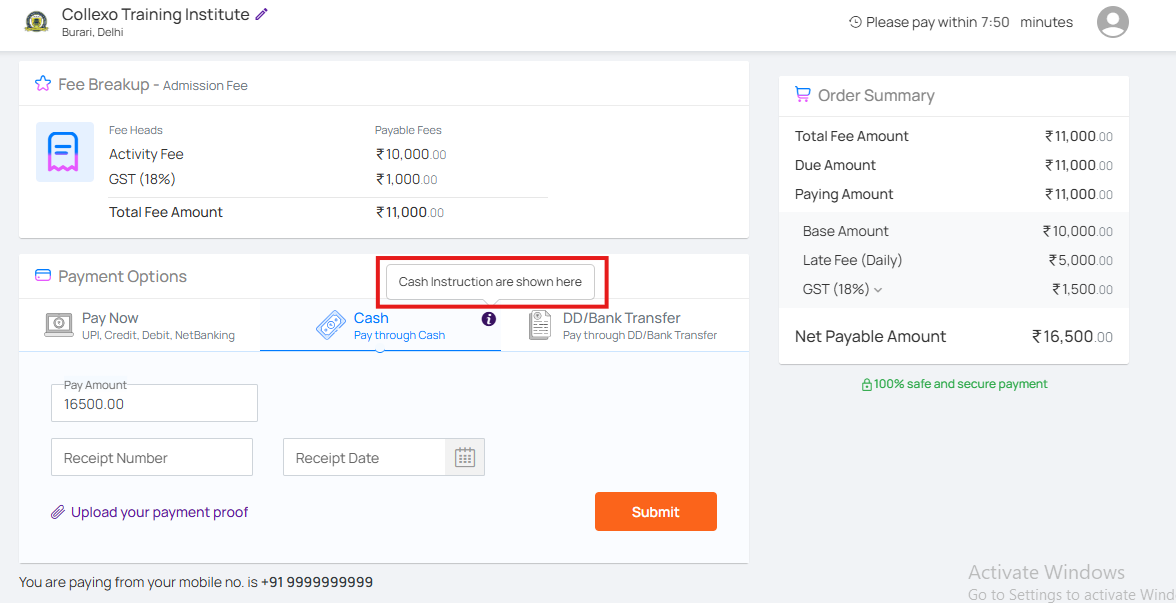Click the institute logo icon
1176x603 pixels.
click(37, 22)
